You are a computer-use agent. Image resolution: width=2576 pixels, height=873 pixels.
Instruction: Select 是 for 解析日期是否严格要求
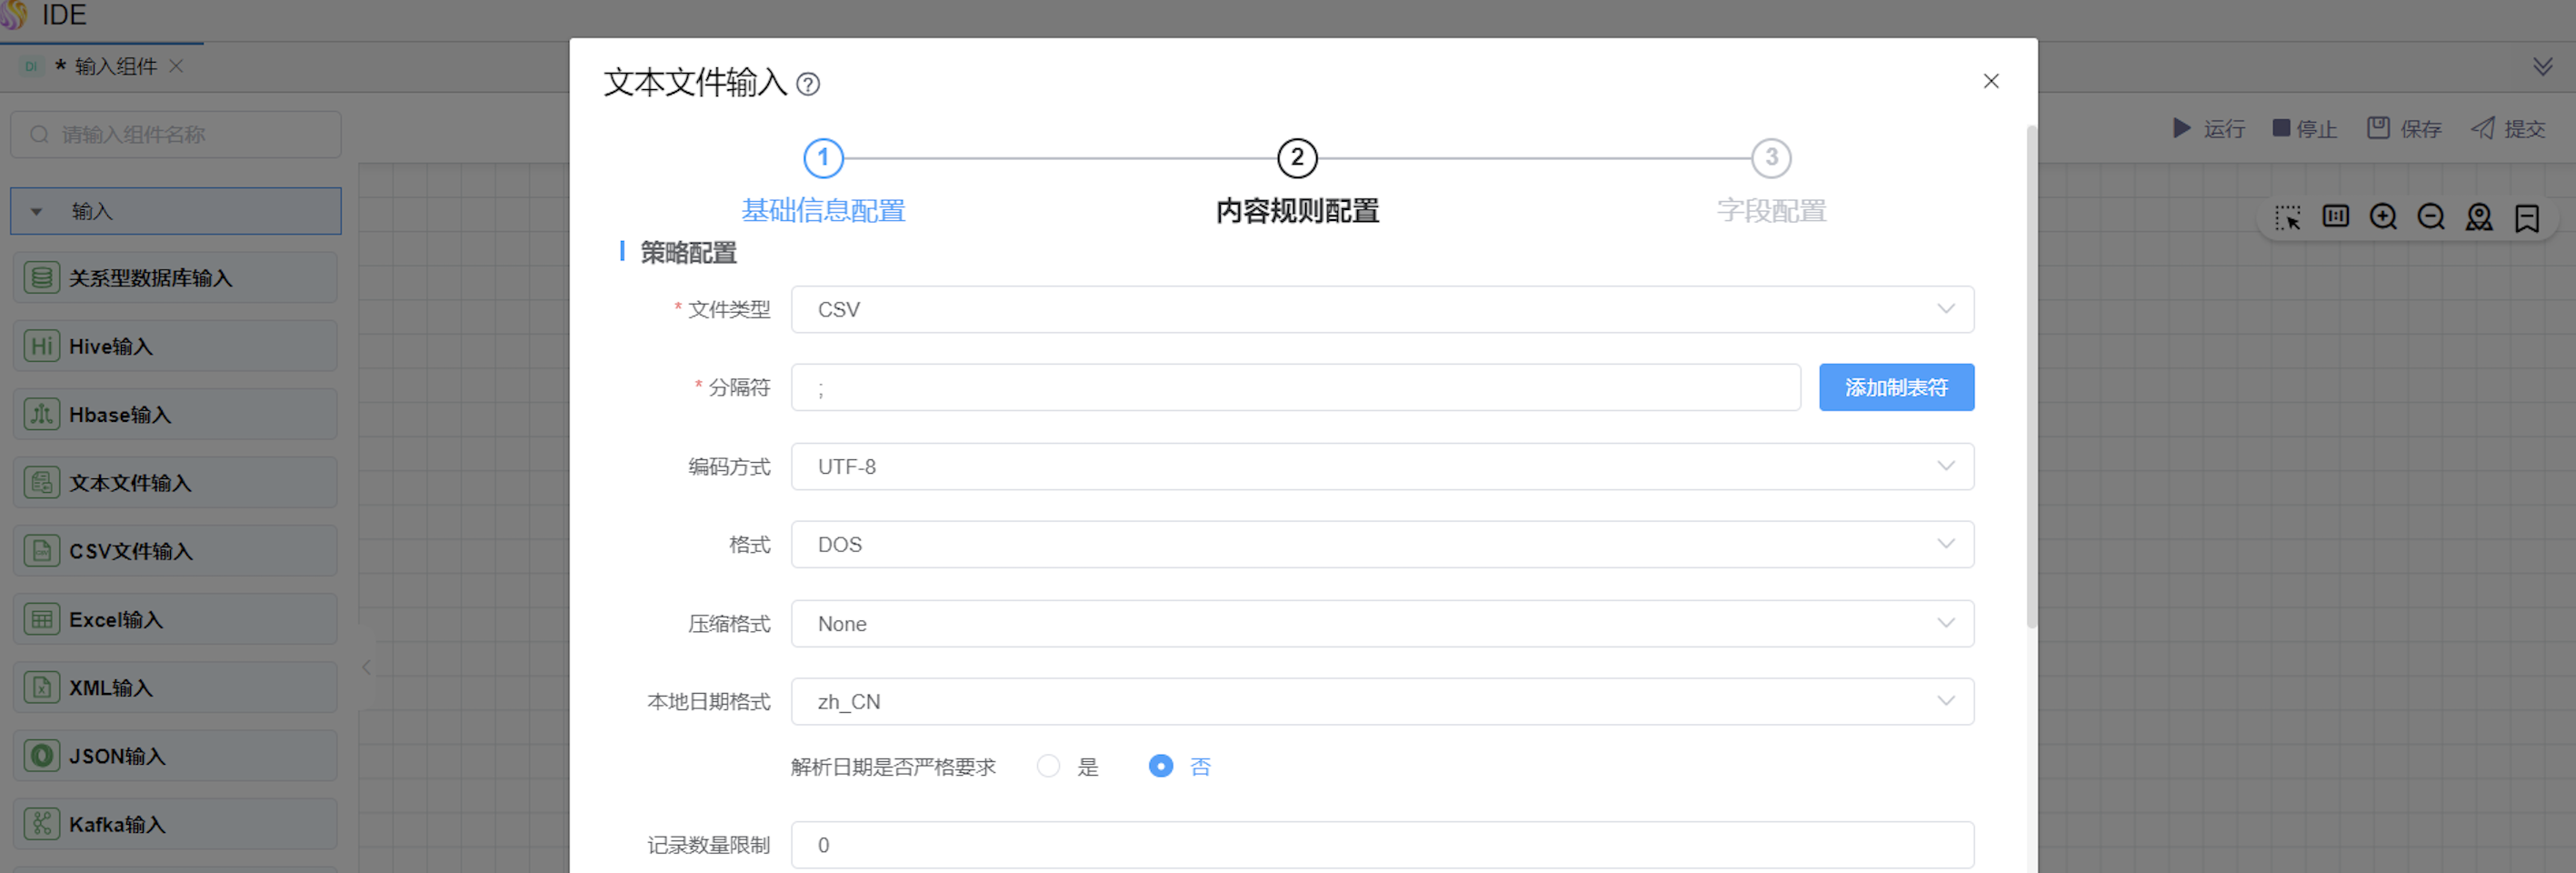click(x=1048, y=766)
